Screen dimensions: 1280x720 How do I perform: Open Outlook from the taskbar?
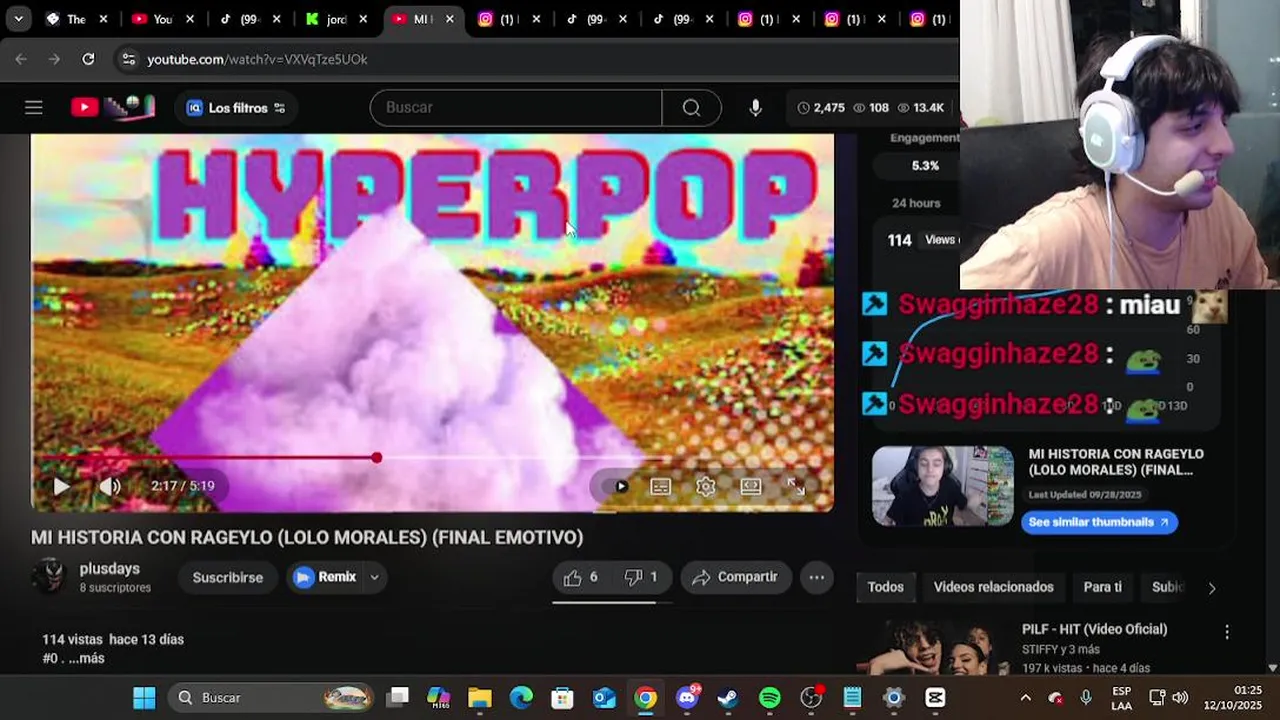click(x=604, y=697)
